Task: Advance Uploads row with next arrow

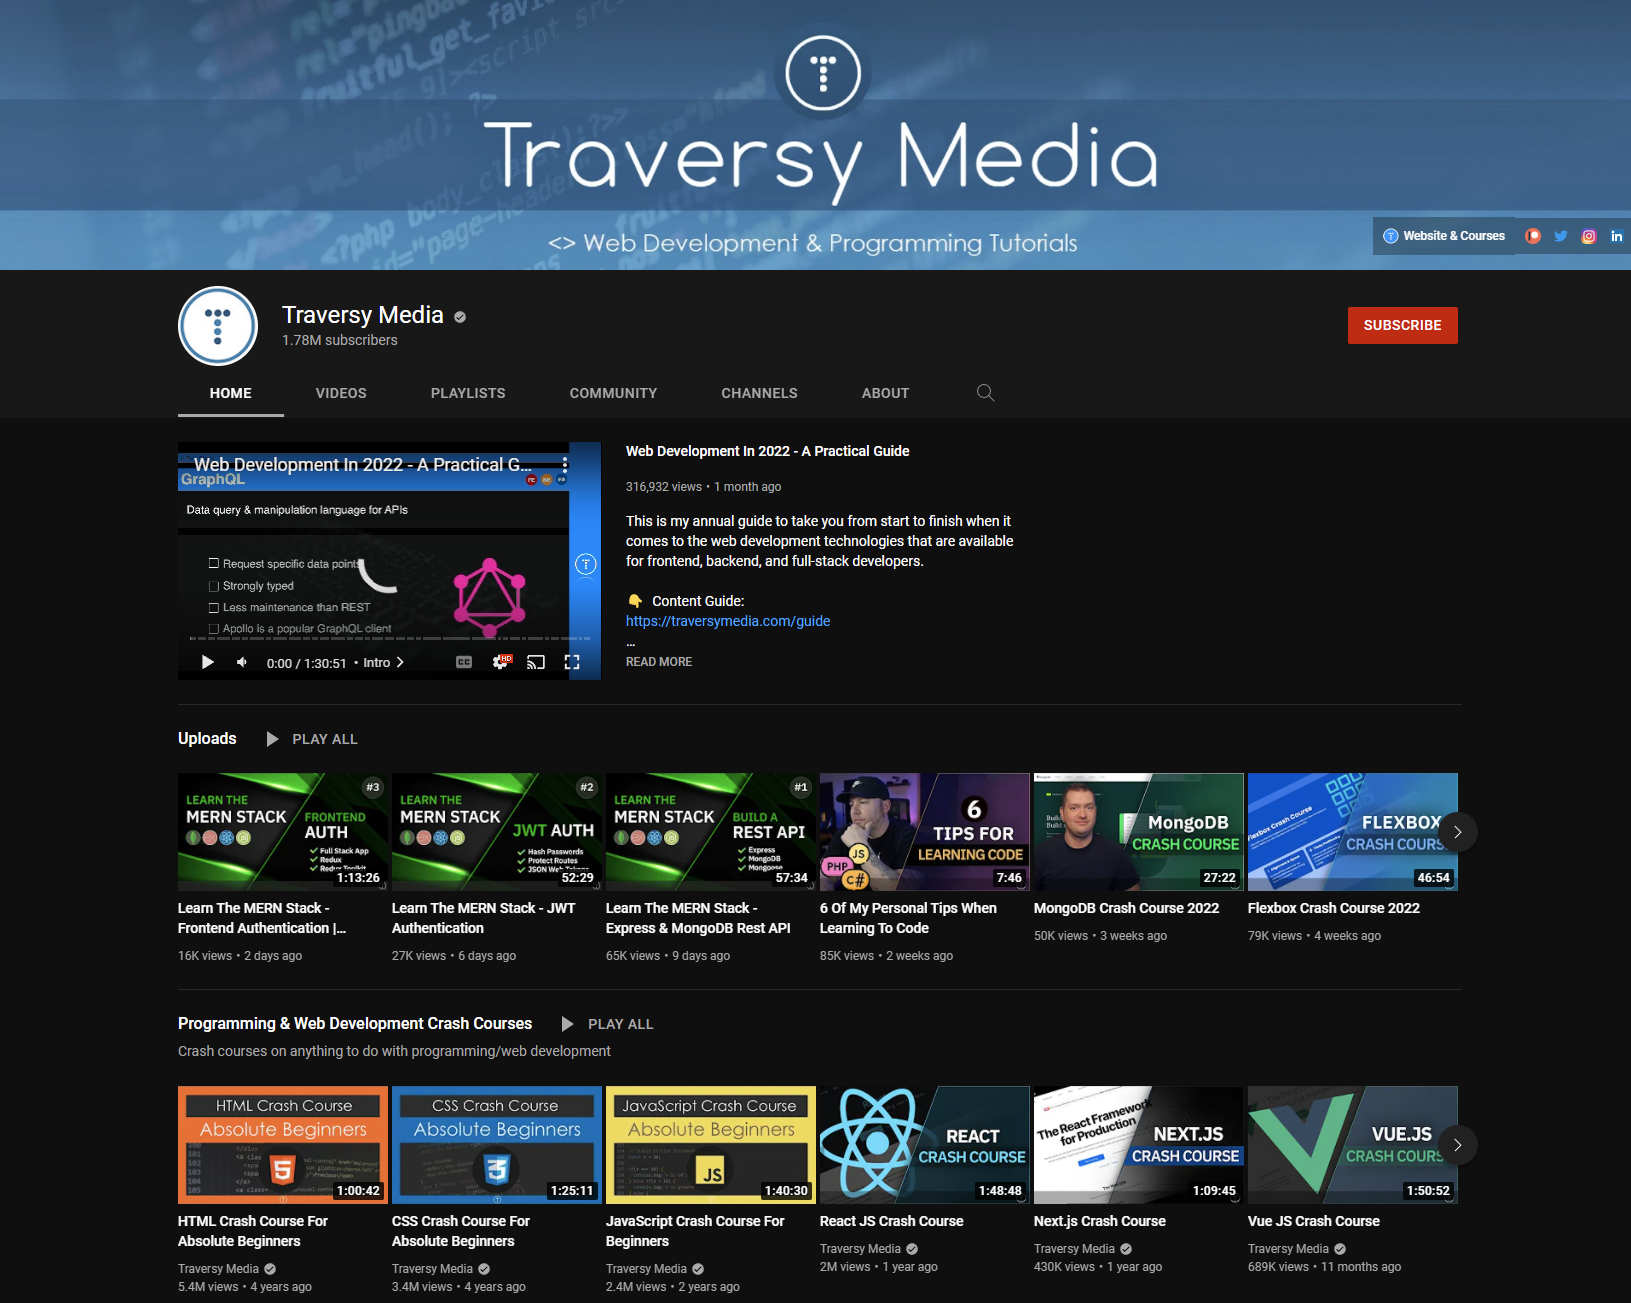Action: (x=1457, y=832)
